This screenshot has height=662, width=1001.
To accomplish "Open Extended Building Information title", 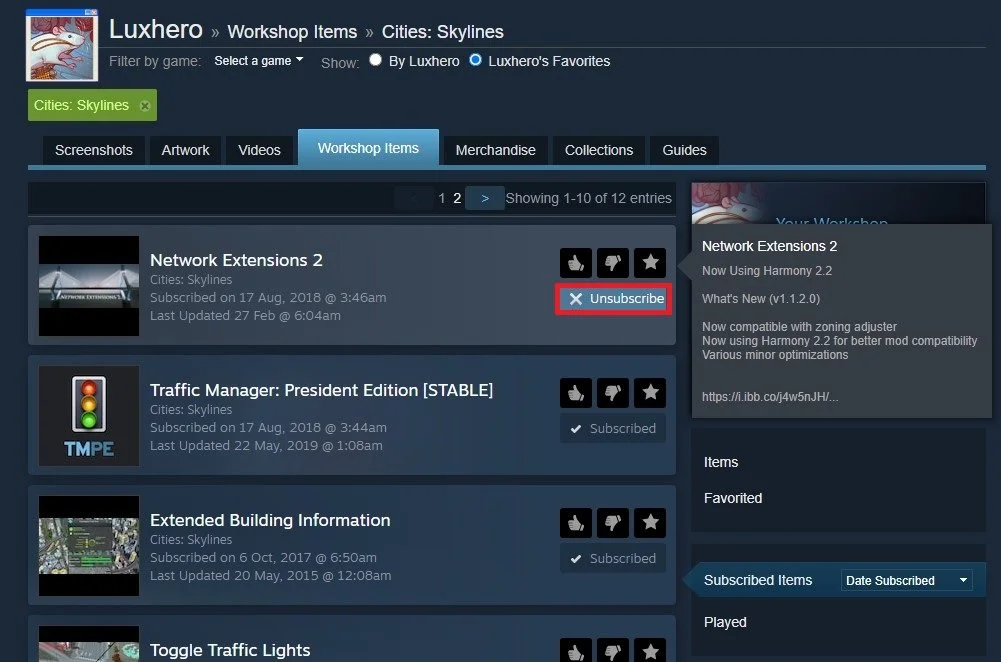I will (270, 520).
